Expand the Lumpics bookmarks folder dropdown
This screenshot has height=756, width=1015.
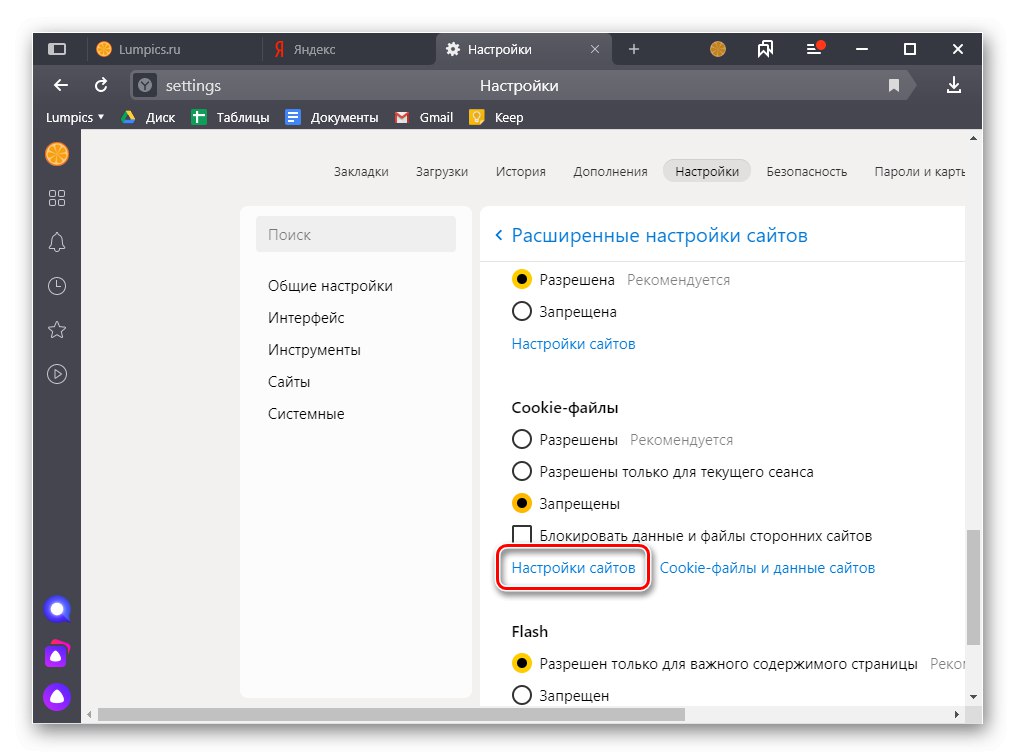click(75, 117)
